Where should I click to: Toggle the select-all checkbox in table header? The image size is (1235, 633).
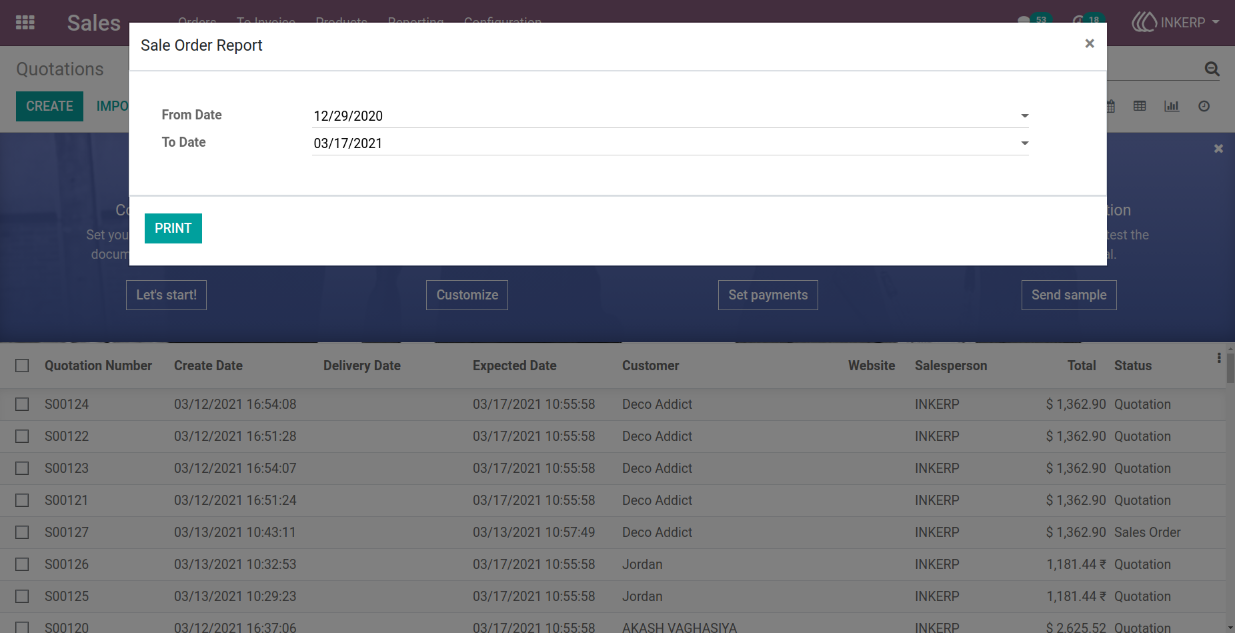pyautogui.click(x=22, y=366)
